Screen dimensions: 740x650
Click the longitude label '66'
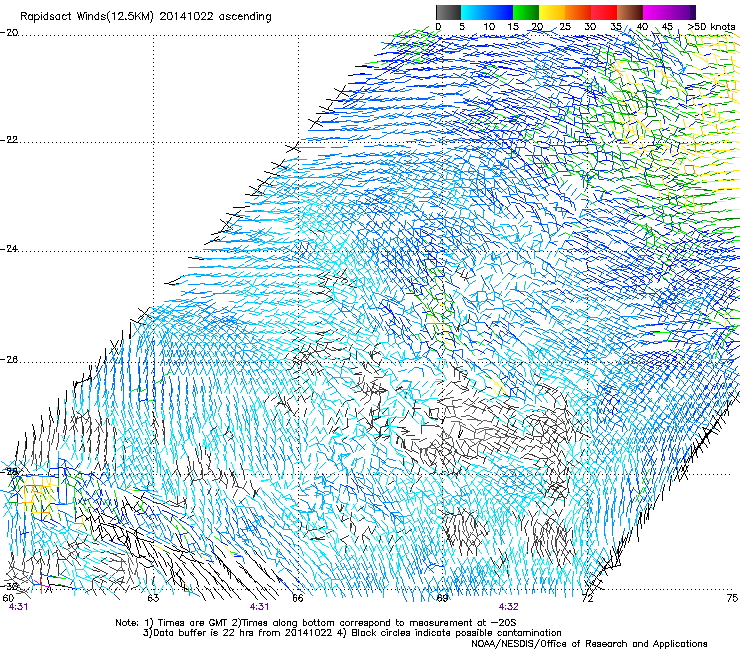coord(297,599)
